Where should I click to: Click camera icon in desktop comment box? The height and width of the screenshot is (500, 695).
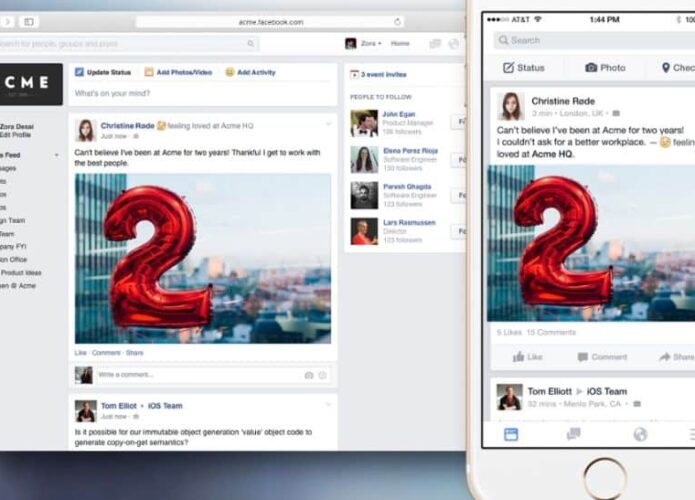[309, 375]
